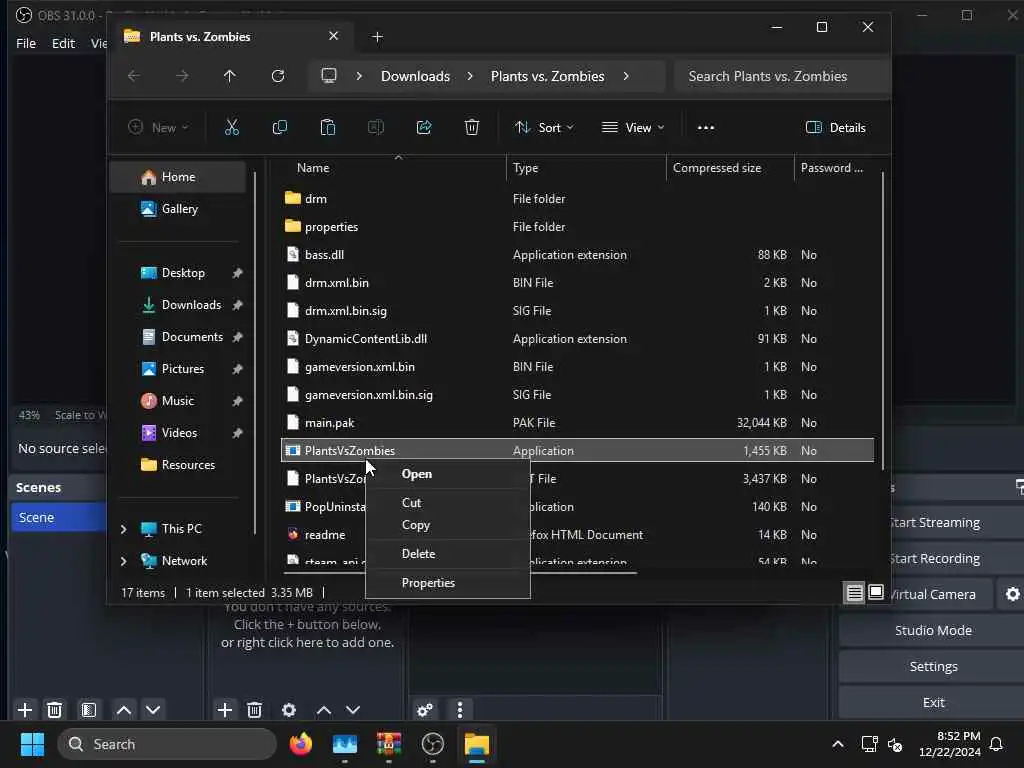The width and height of the screenshot is (1024, 768).
Task: Open Virtual Camera settings gear in OBS
Action: point(1012,594)
